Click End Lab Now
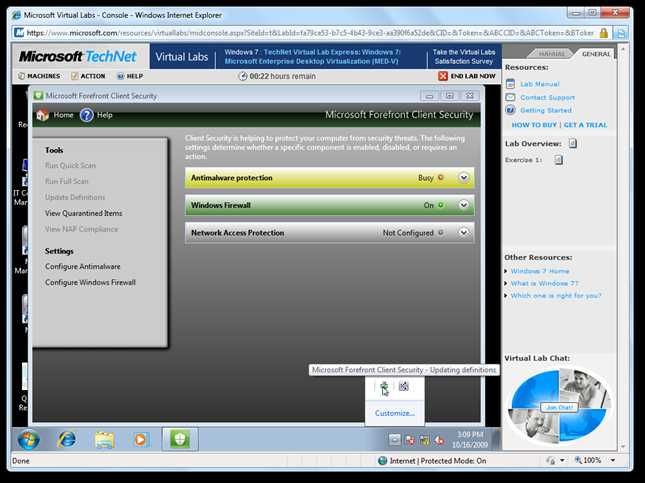645x483 pixels. point(473,76)
